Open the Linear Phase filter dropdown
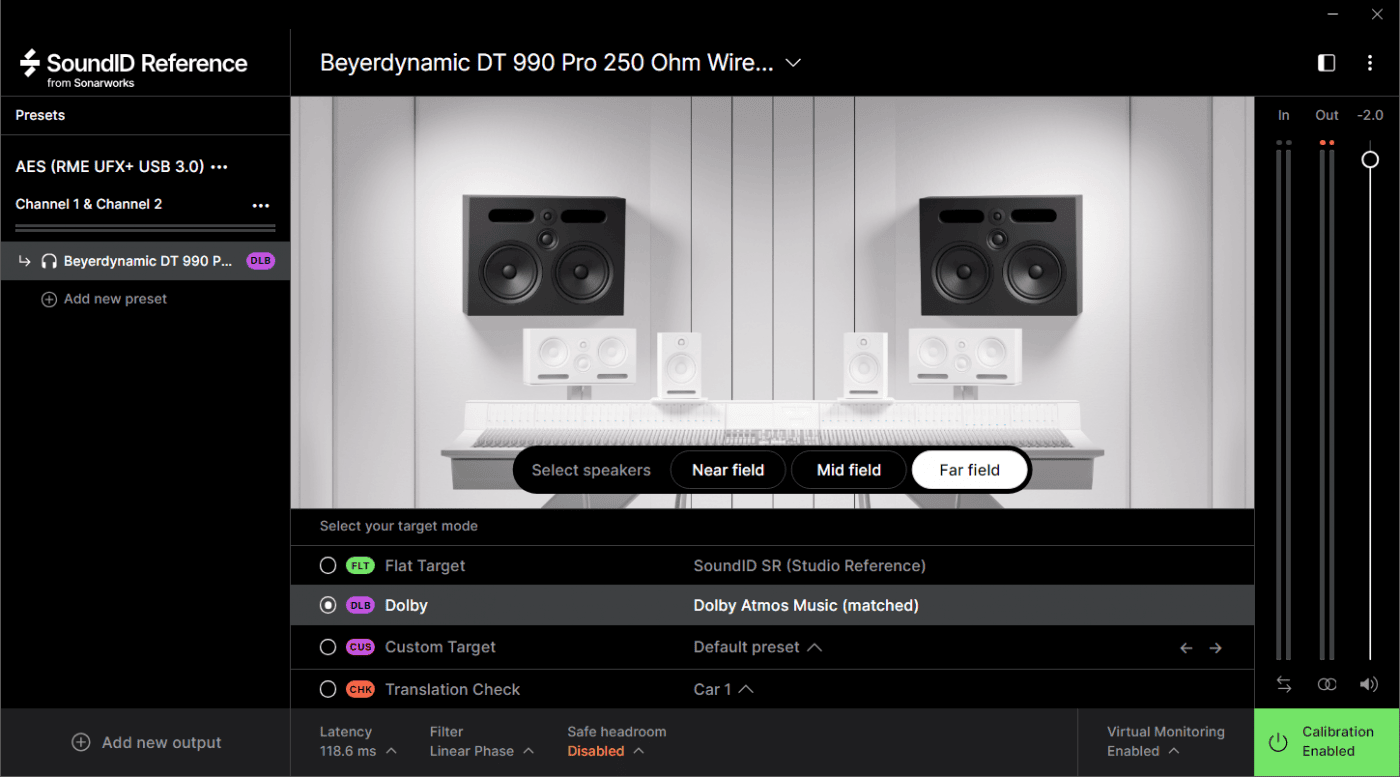The height and width of the screenshot is (777, 1400). (x=481, y=751)
